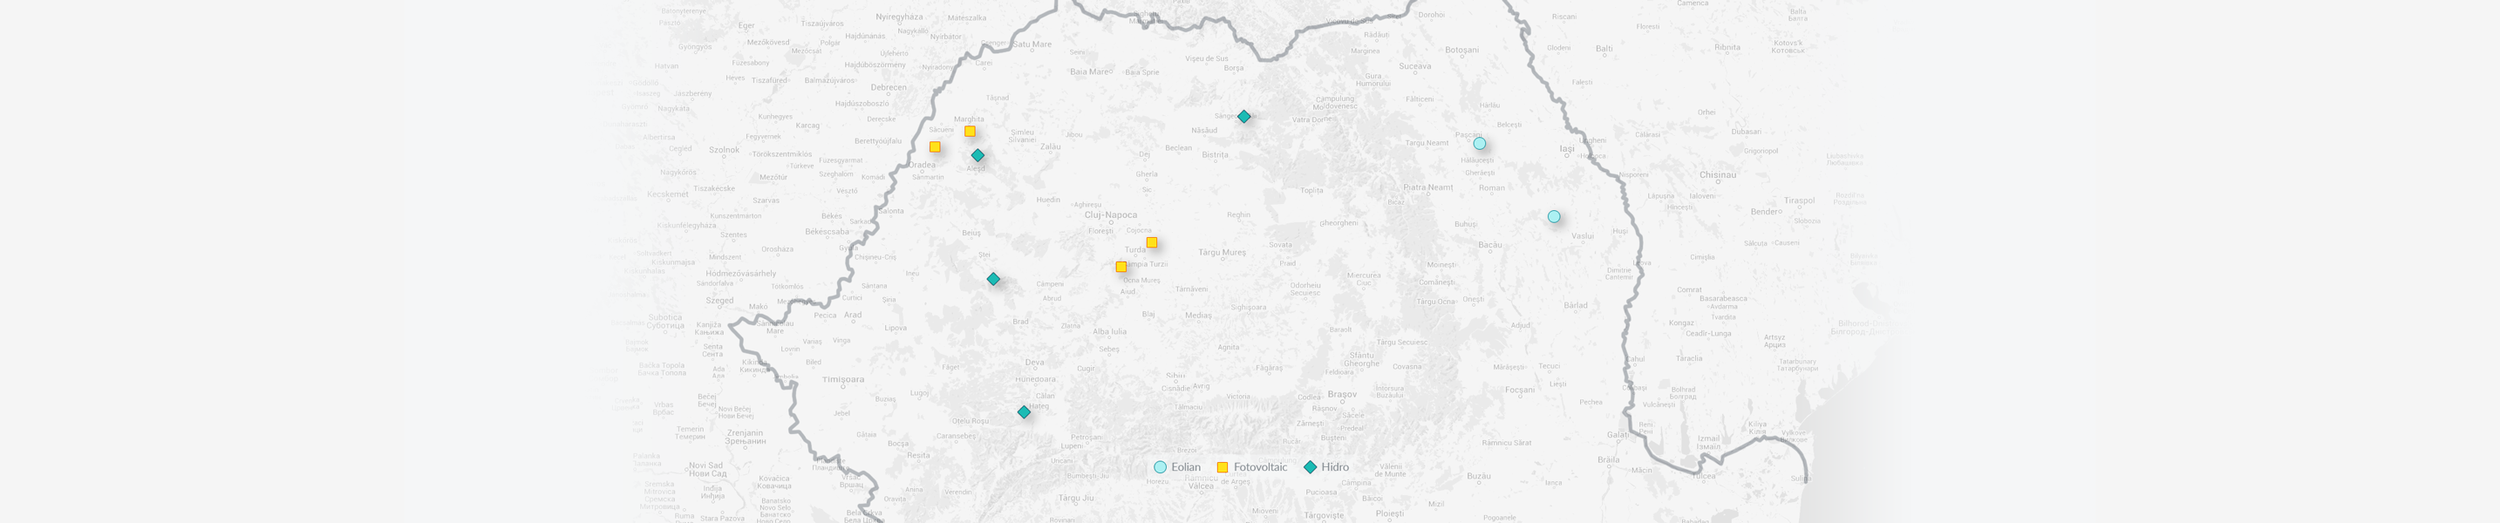2500x523 pixels.
Task: Click the yellow photovoltaic marker on Câmpia Turzii
Action: pyautogui.click(x=1121, y=267)
